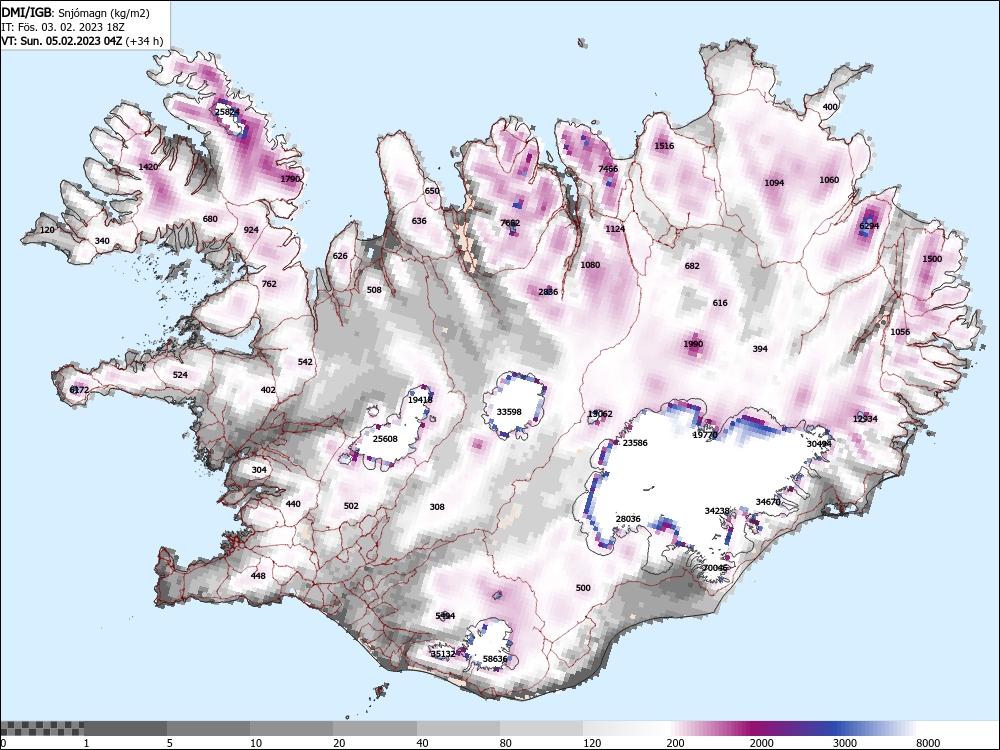Click the legend label '120'

(x=592, y=743)
